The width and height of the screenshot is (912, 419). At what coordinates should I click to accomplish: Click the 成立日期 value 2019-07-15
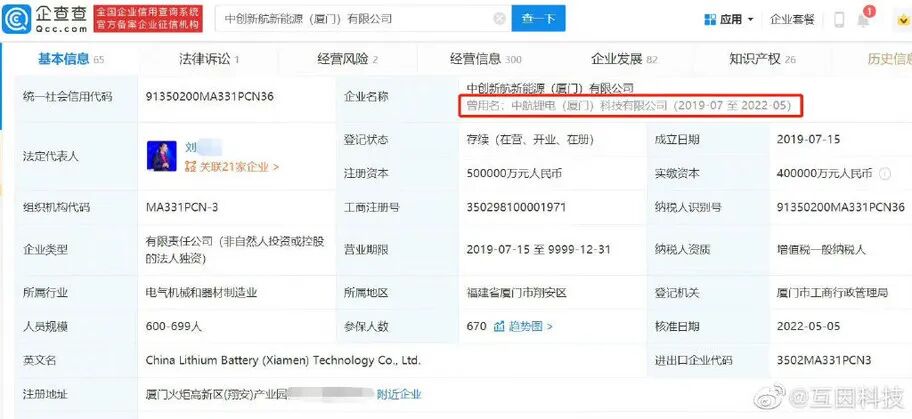coord(808,140)
